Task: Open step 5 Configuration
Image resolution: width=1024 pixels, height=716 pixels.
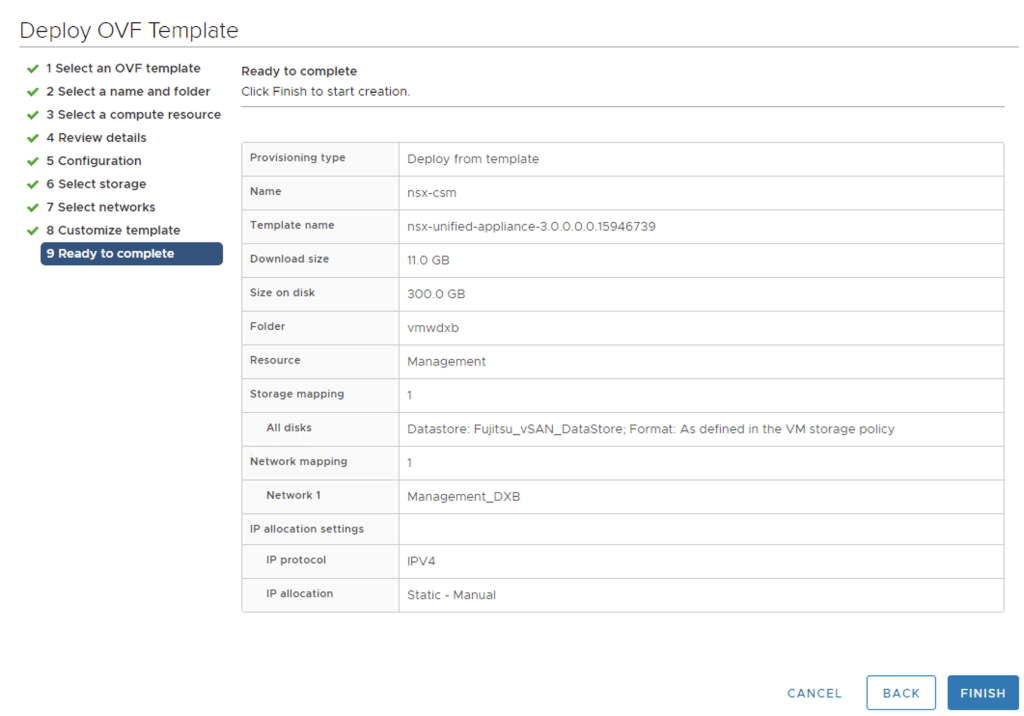Action: (93, 161)
